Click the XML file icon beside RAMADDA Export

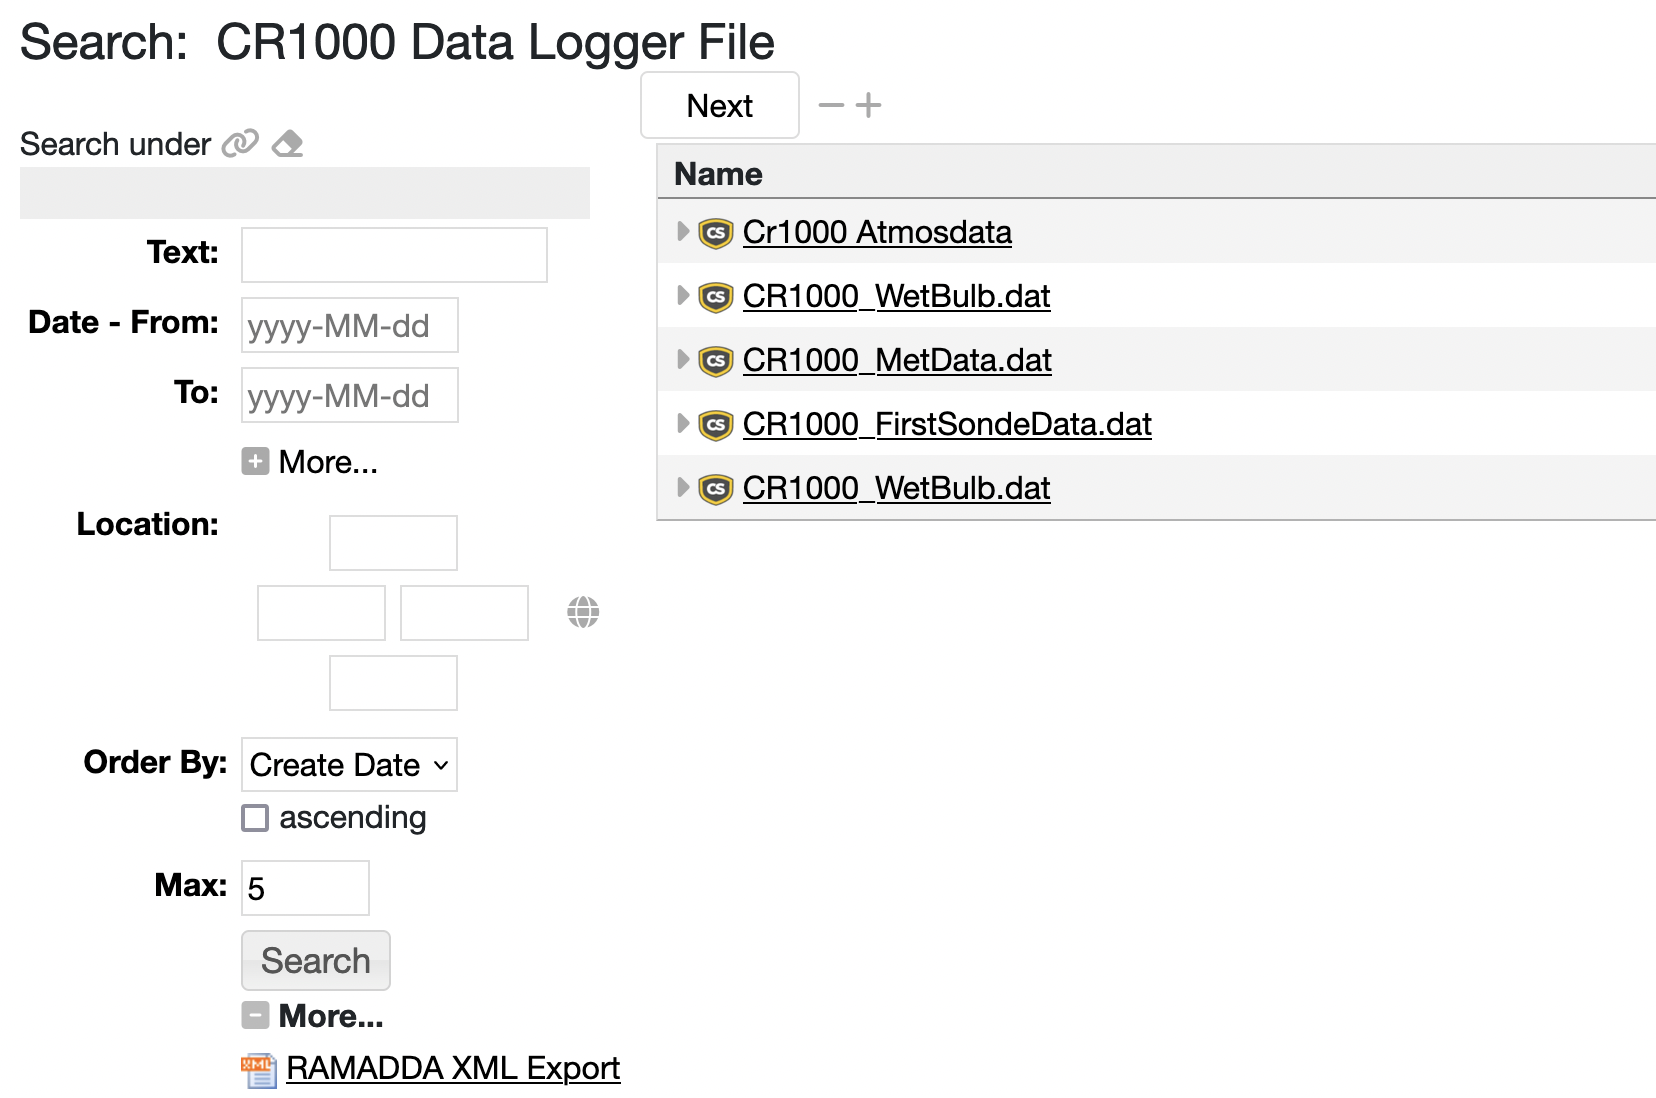[259, 1070]
